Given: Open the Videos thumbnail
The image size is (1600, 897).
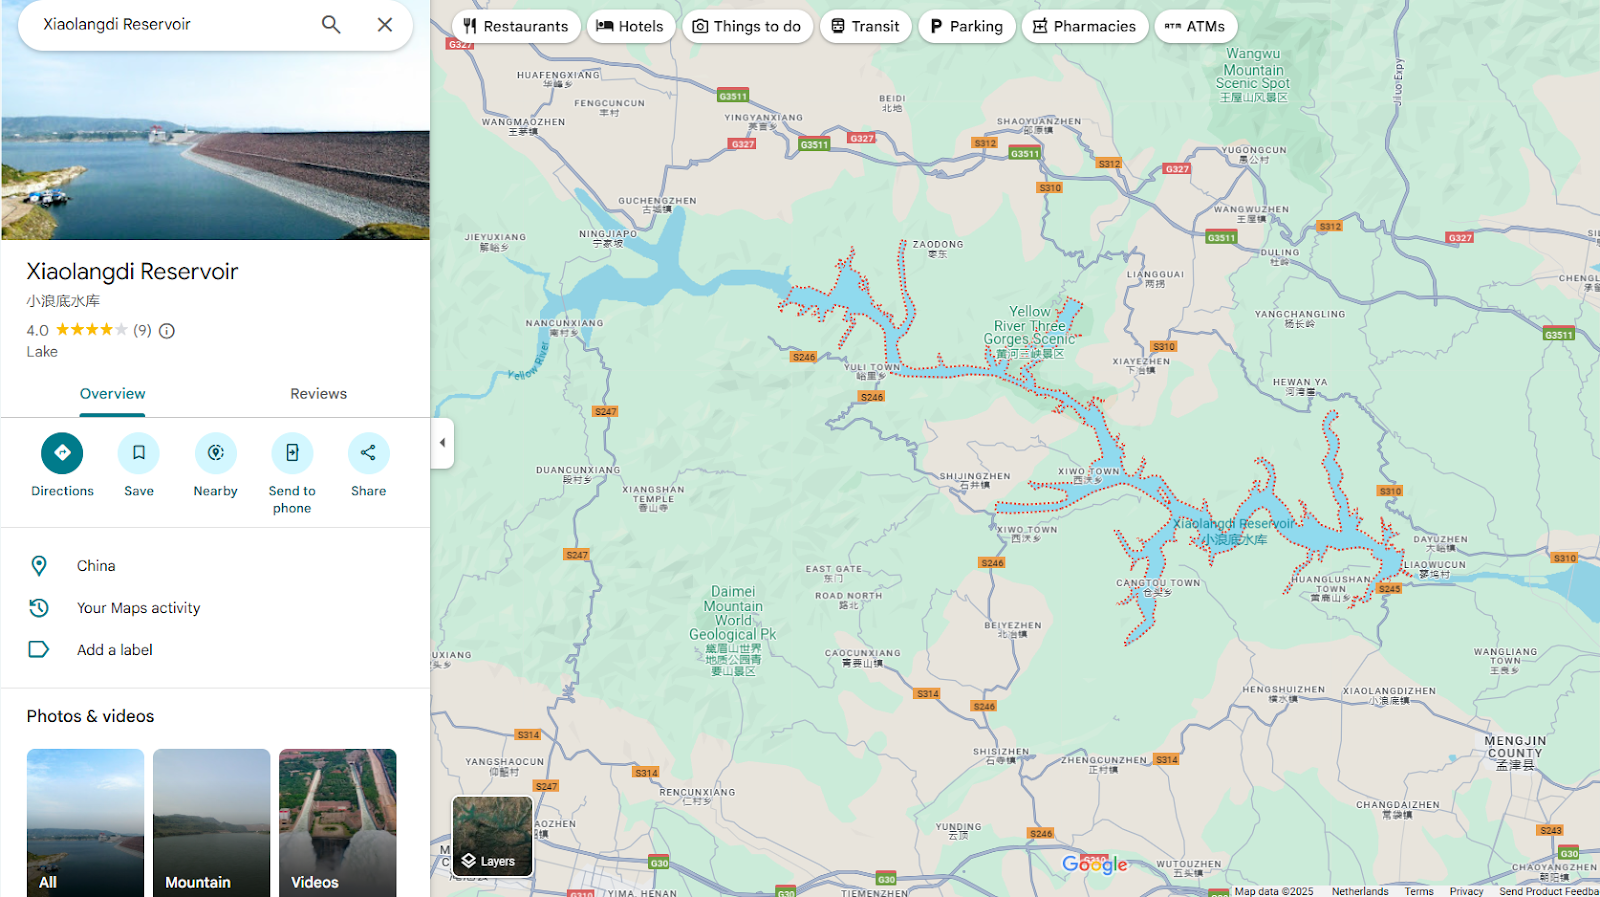Looking at the screenshot, I should click(x=337, y=822).
